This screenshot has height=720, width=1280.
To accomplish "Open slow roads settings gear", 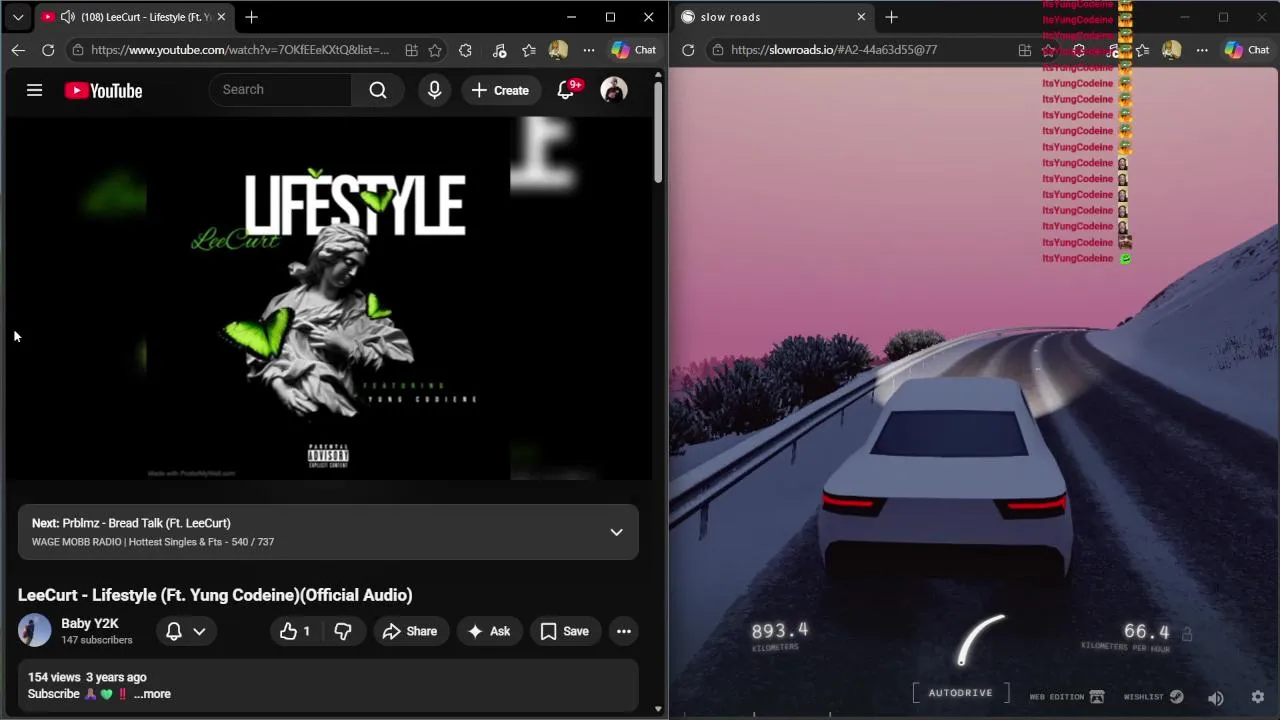I will (x=1258, y=697).
